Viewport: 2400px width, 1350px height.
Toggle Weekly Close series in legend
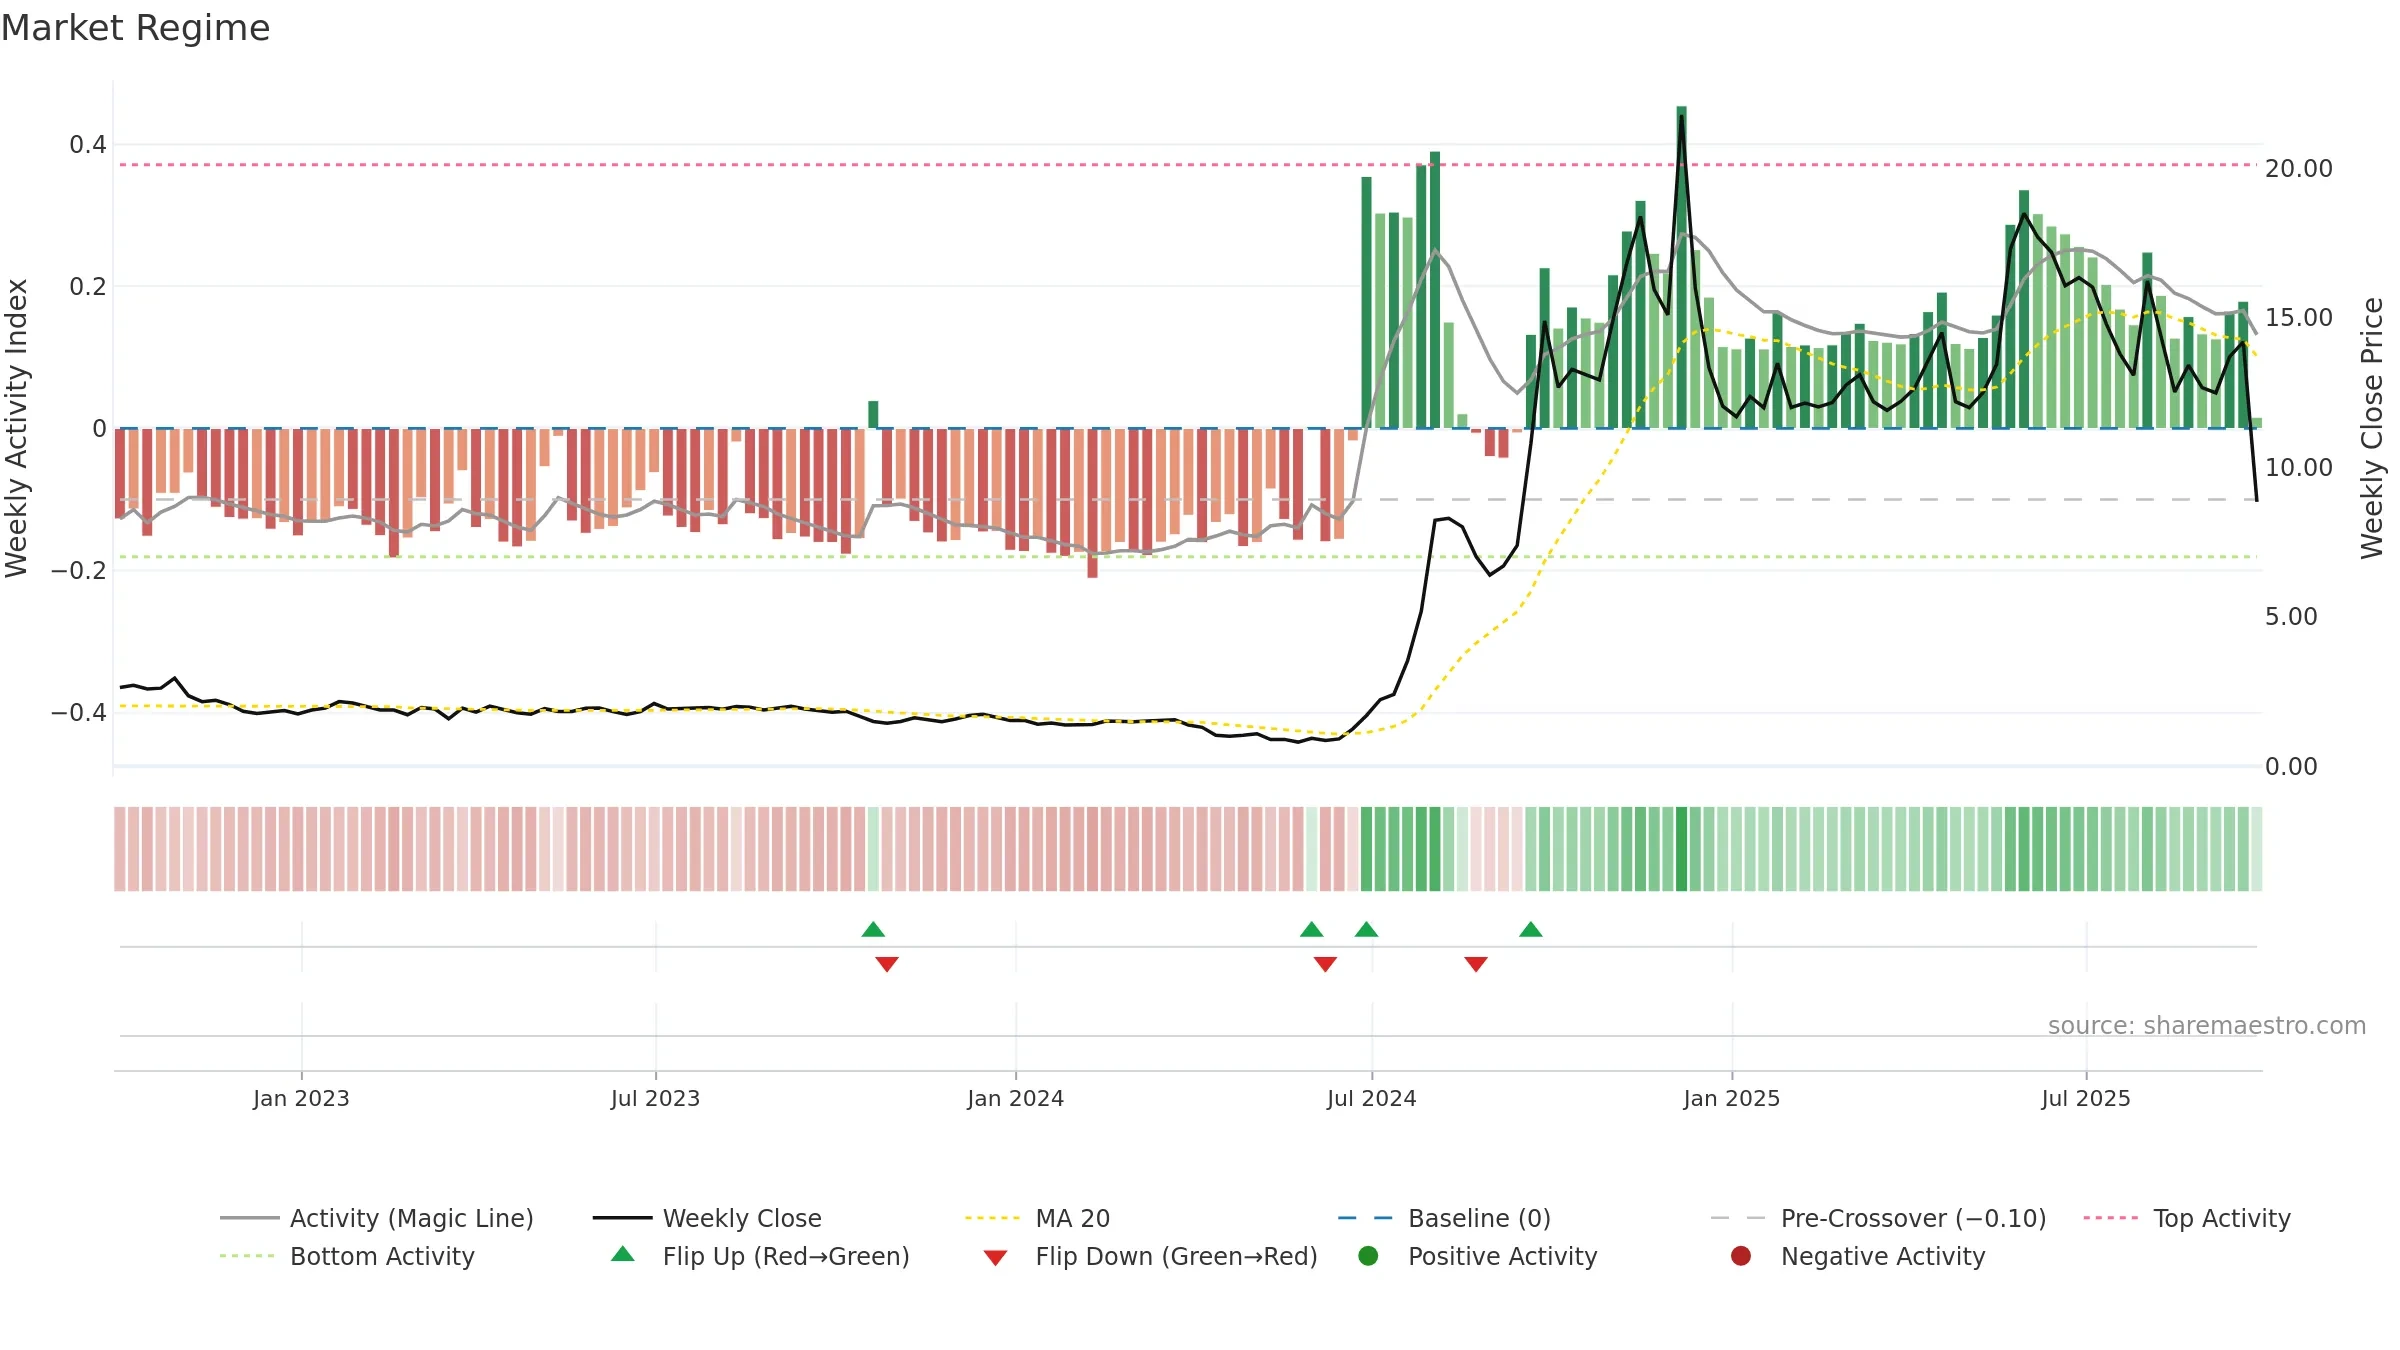tap(707, 1218)
